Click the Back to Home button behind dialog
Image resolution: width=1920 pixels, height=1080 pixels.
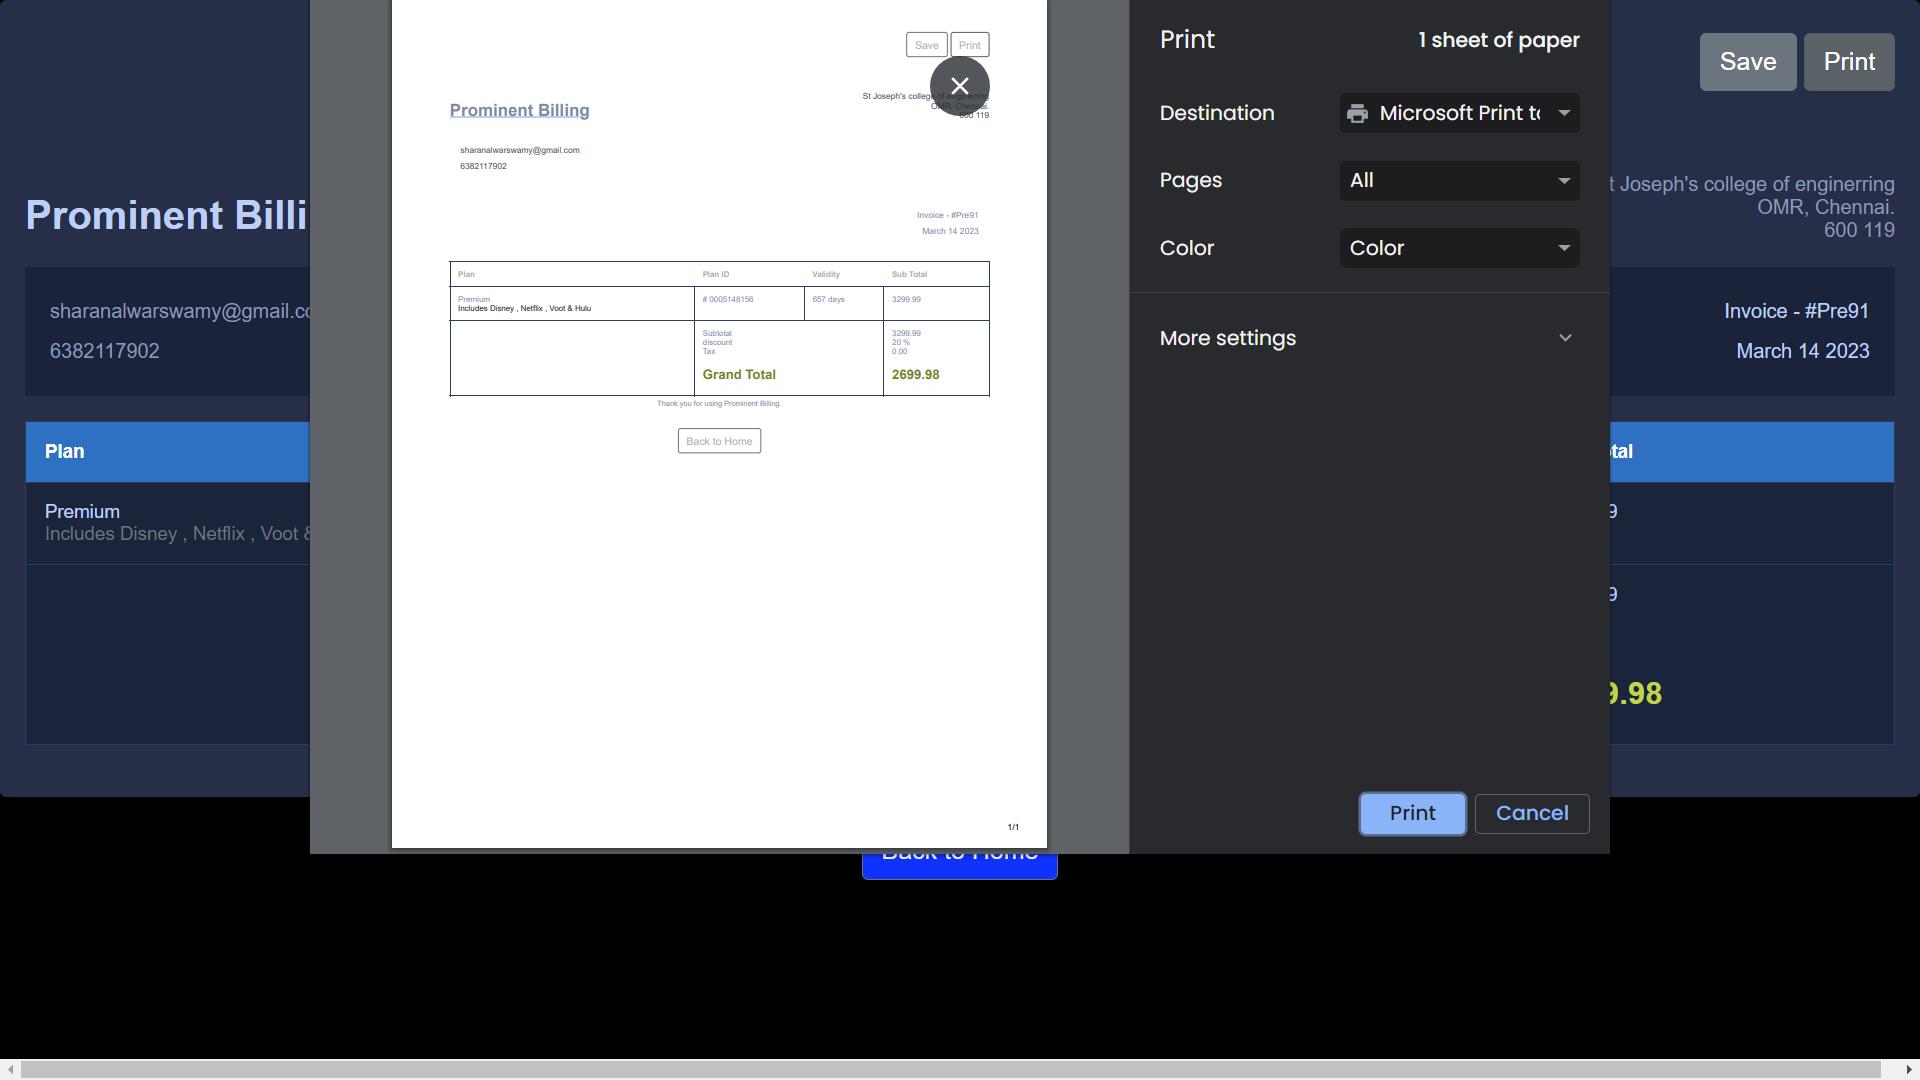[x=960, y=866]
